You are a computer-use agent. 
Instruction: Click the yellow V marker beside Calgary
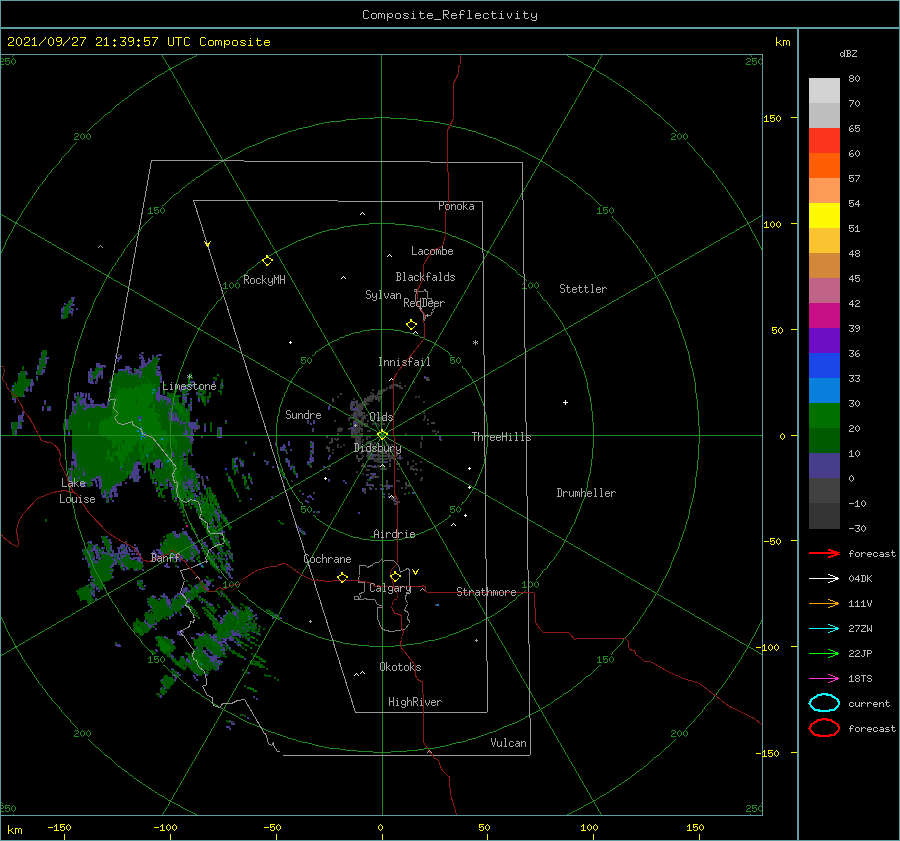(x=415, y=572)
